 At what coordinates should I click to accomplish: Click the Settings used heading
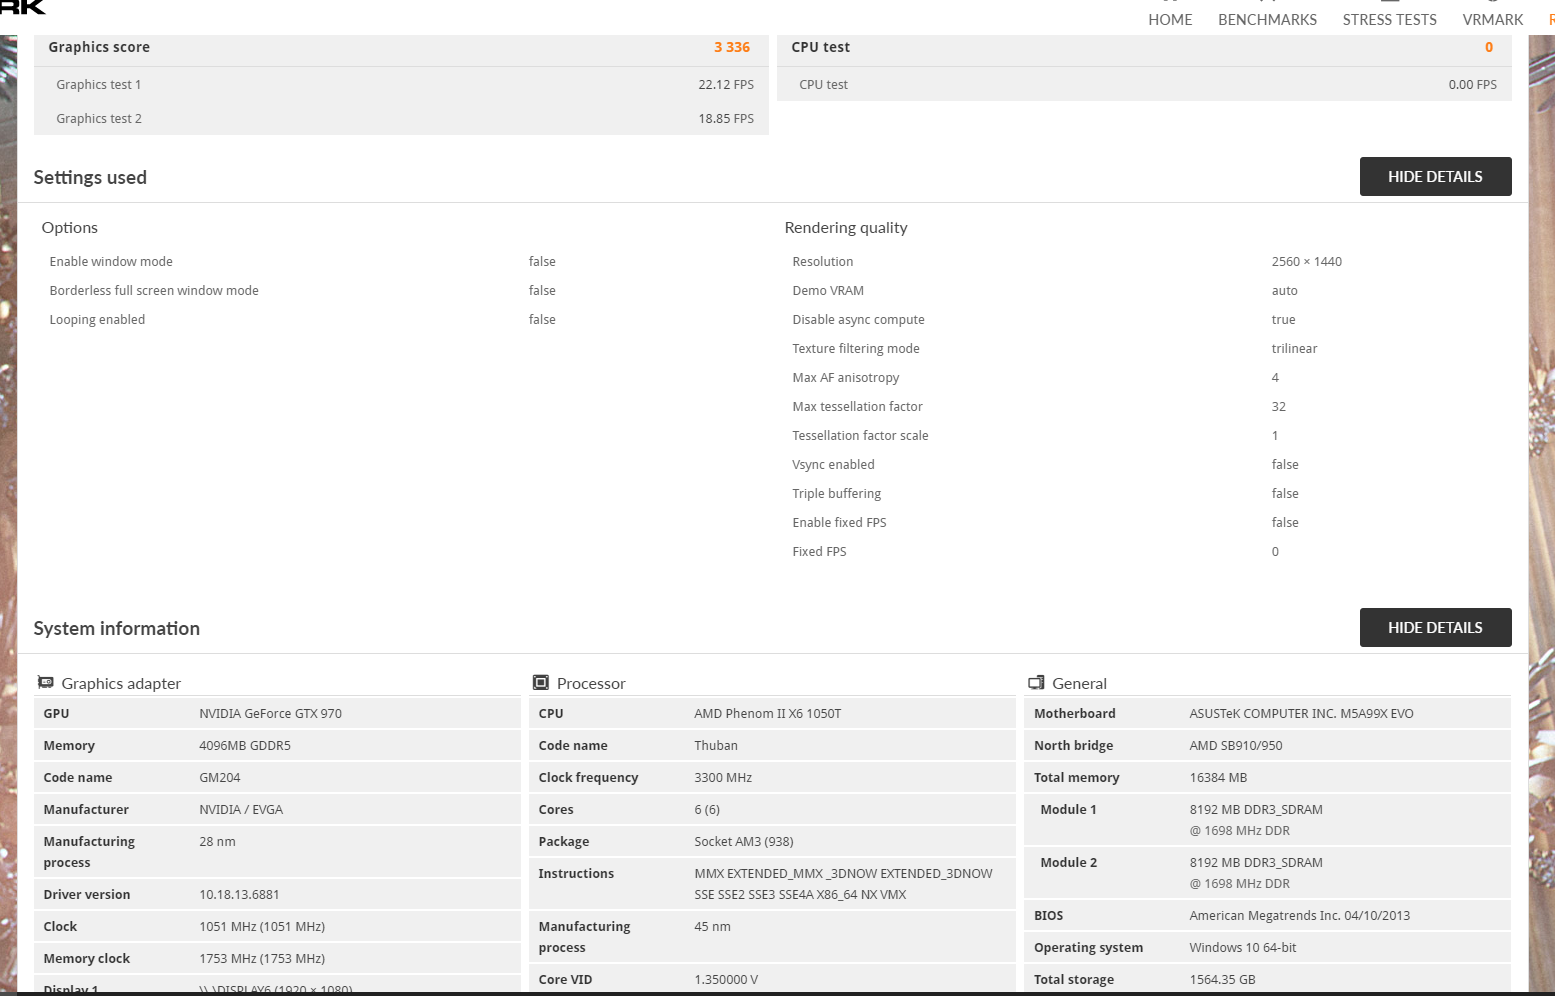(x=90, y=178)
